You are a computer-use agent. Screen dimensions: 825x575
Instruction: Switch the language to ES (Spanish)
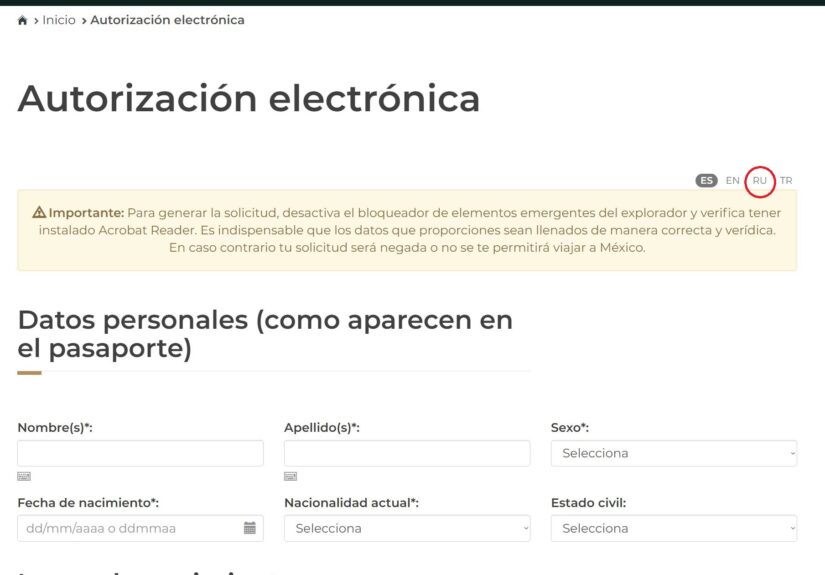coord(707,181)
